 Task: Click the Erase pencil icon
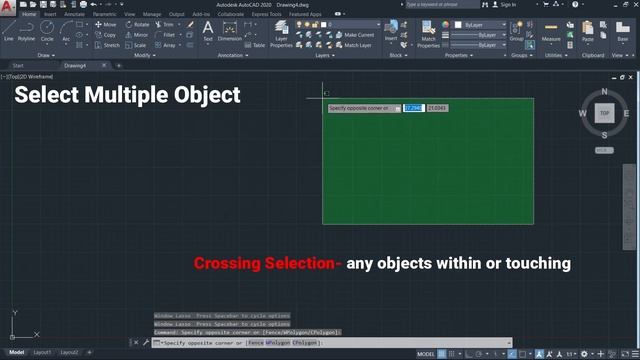(x=190, y=24)
